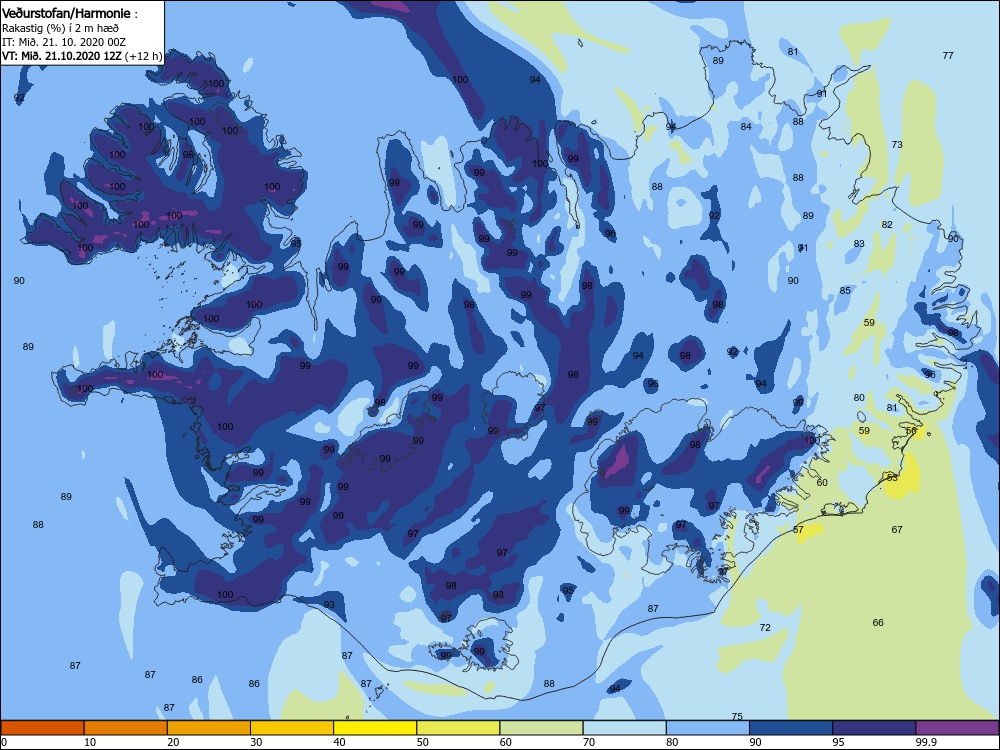
Task: Click the humidity value 66 over the sea
Action: click(878, 622)
